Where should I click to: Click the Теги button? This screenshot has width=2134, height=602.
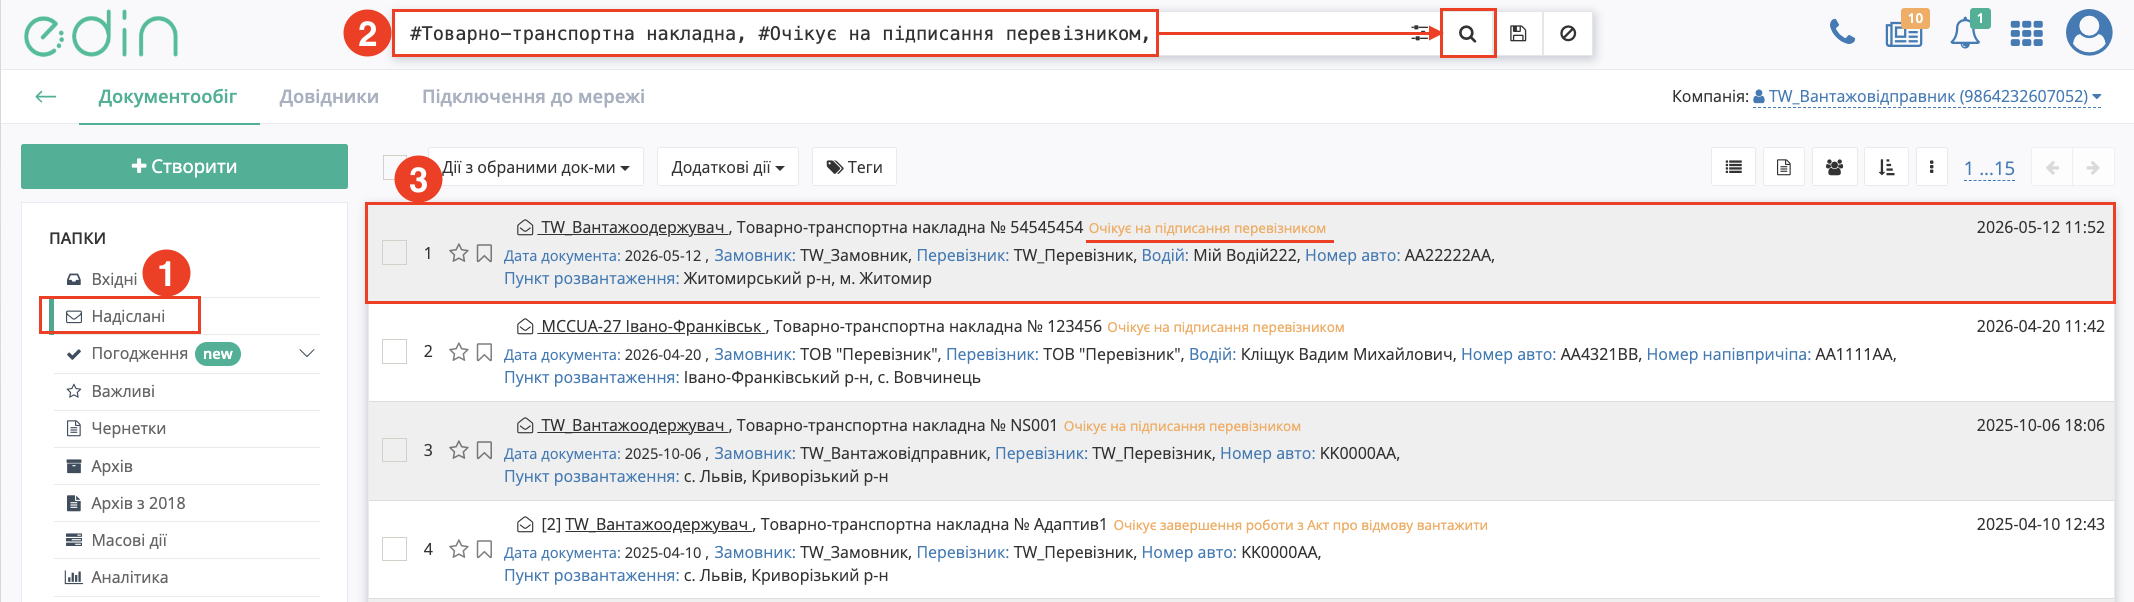(x=854, y=167)
